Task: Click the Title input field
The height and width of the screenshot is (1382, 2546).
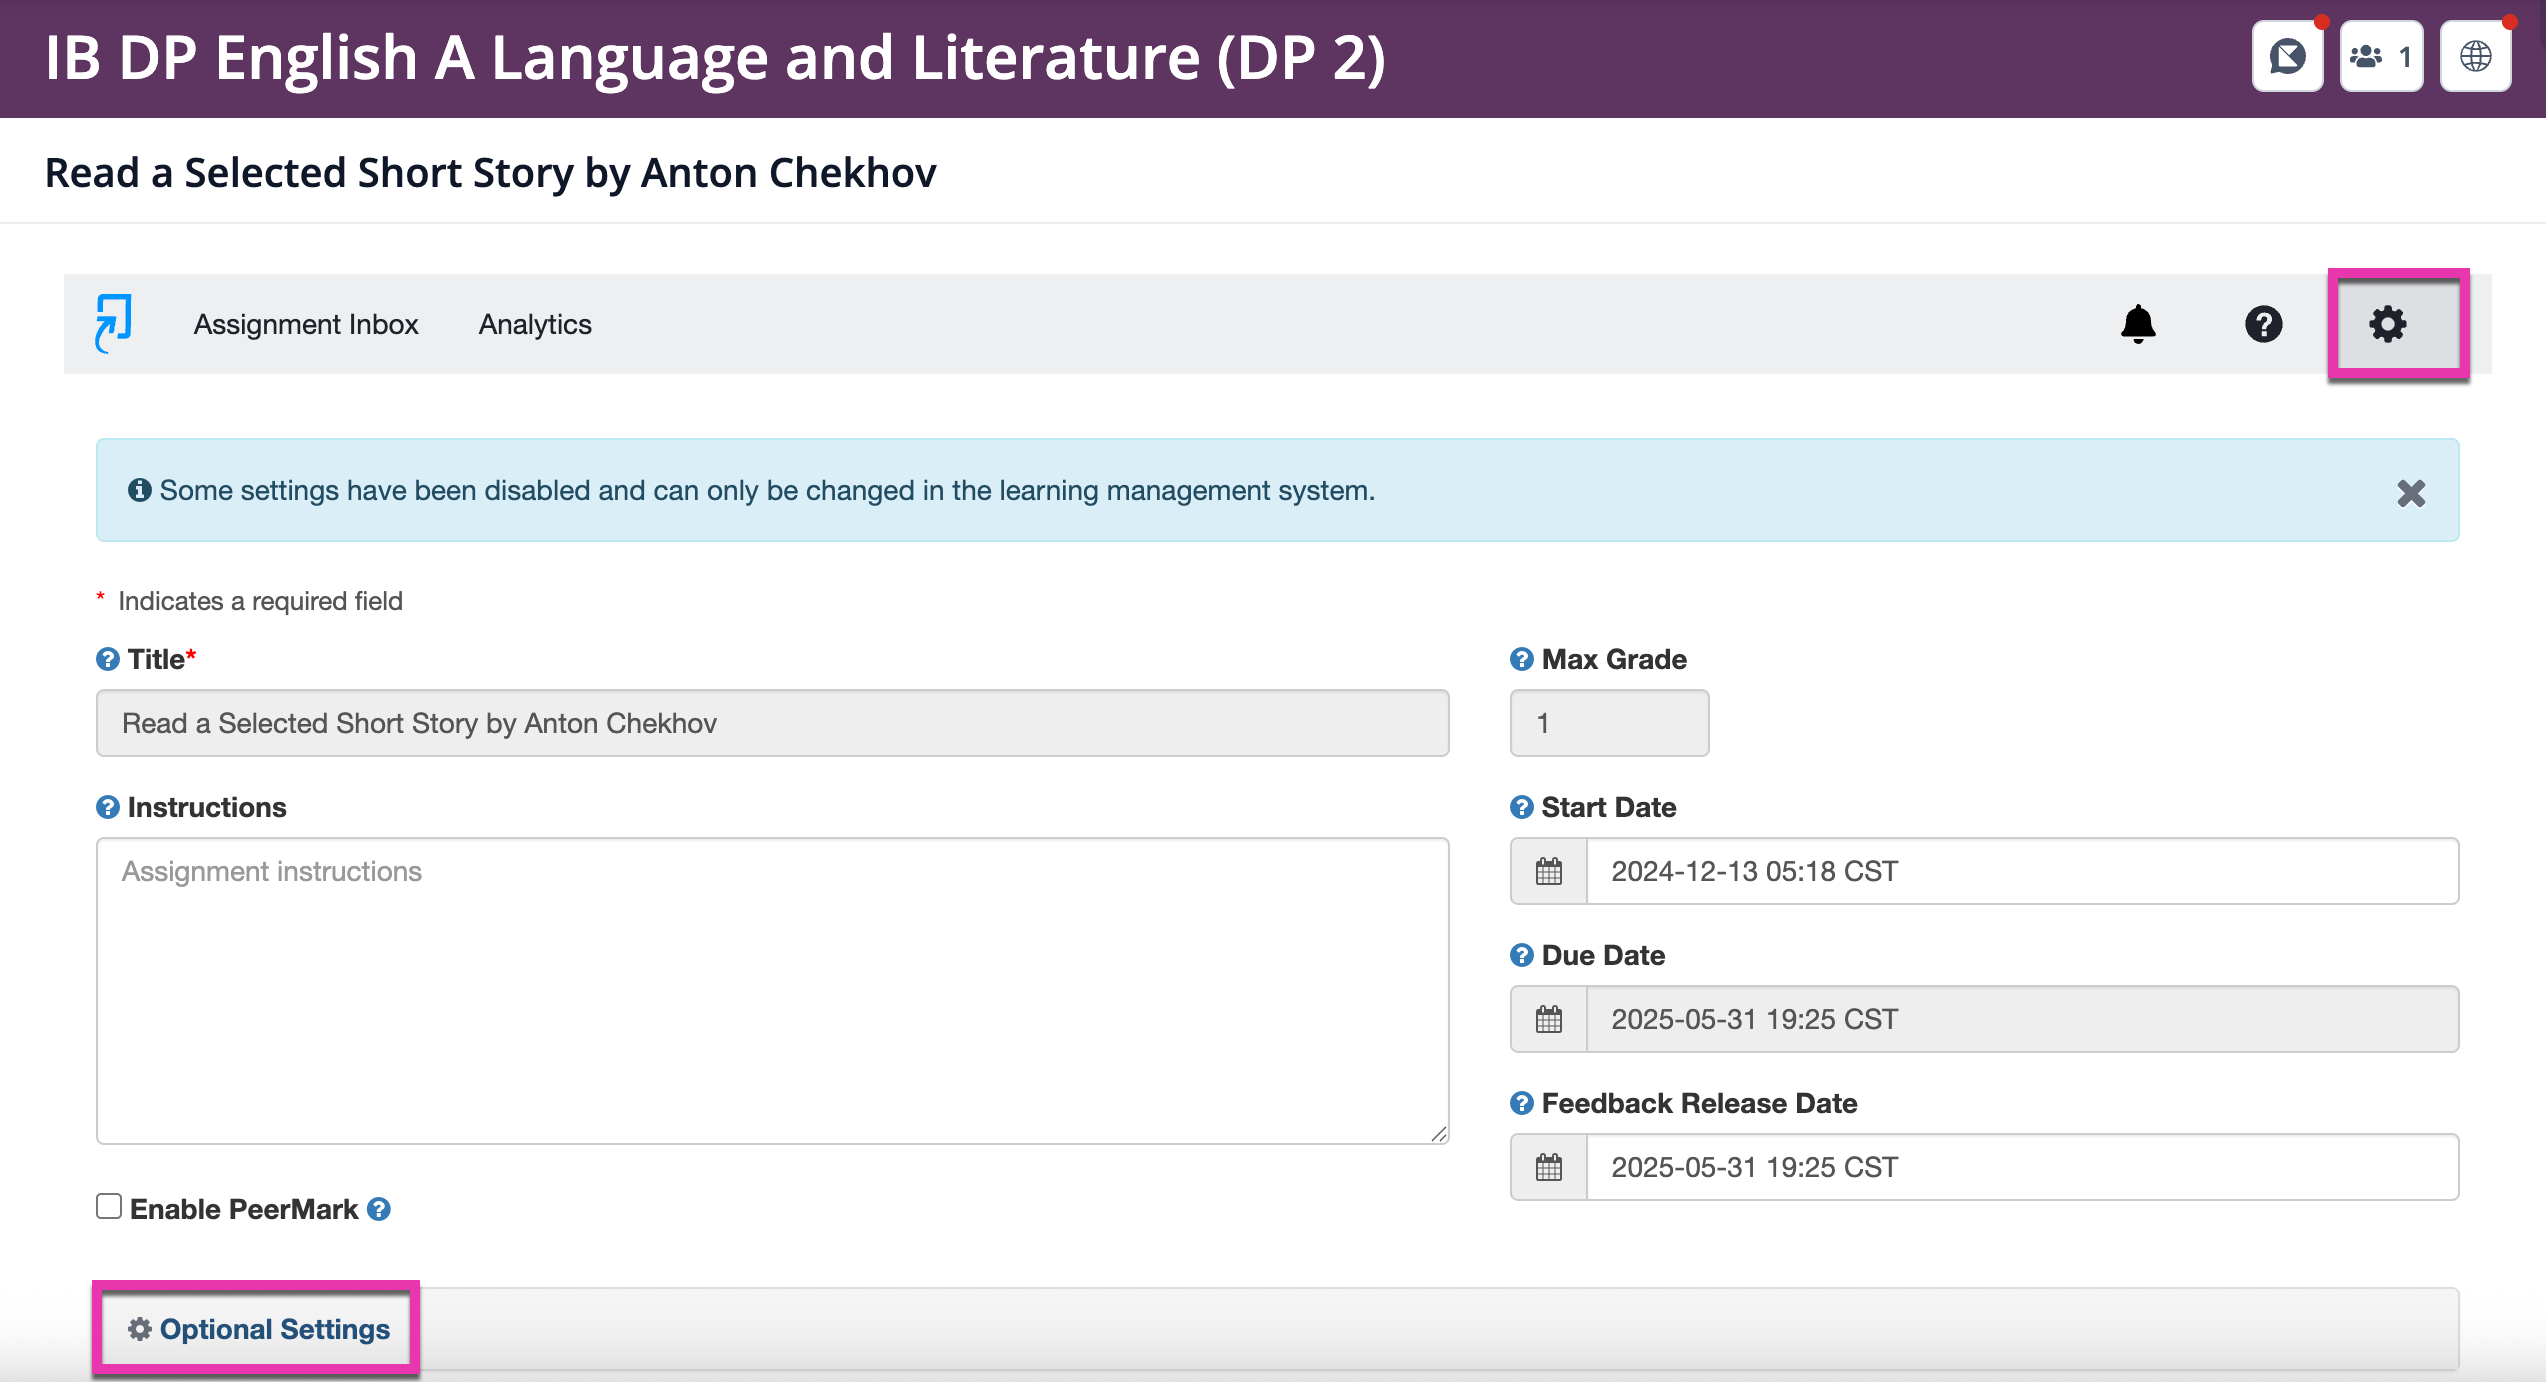Action: click(x=772, y=723)
